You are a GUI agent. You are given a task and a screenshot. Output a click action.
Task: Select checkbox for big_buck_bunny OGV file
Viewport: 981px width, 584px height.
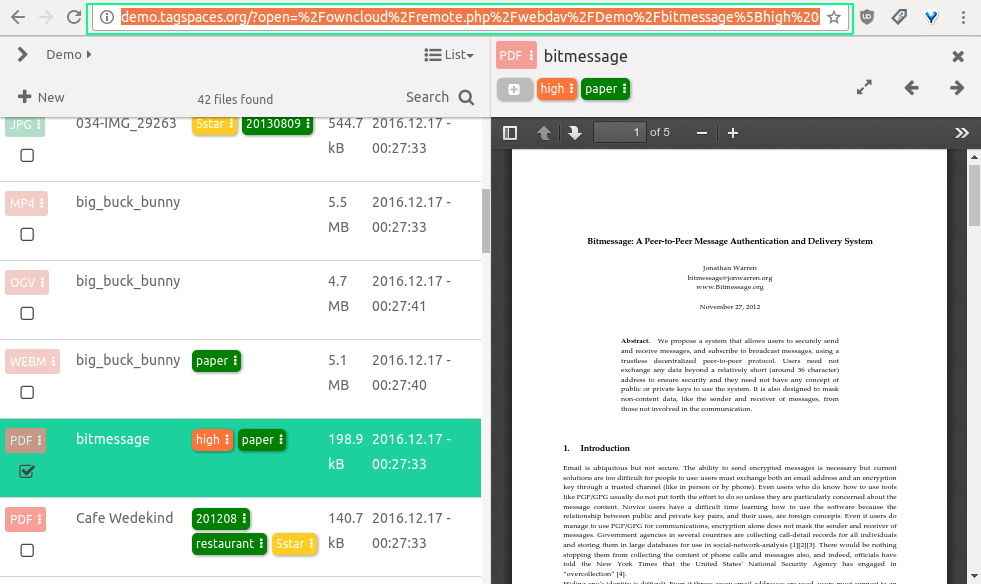[27, 313]
